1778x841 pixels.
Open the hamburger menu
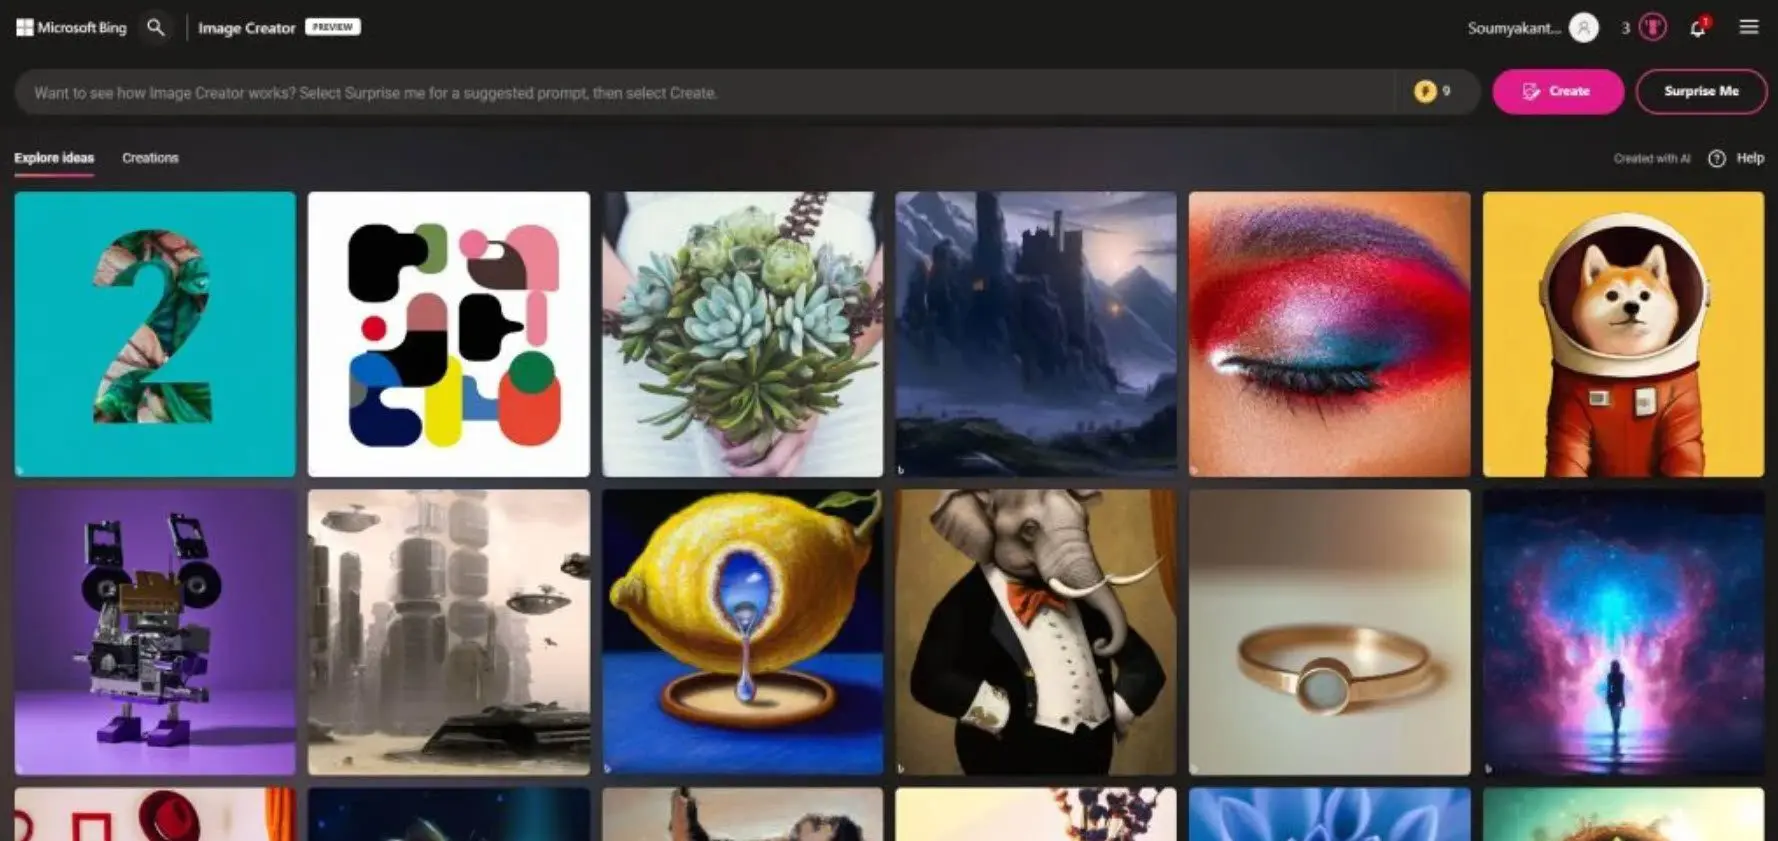[x=1748, y=27]
